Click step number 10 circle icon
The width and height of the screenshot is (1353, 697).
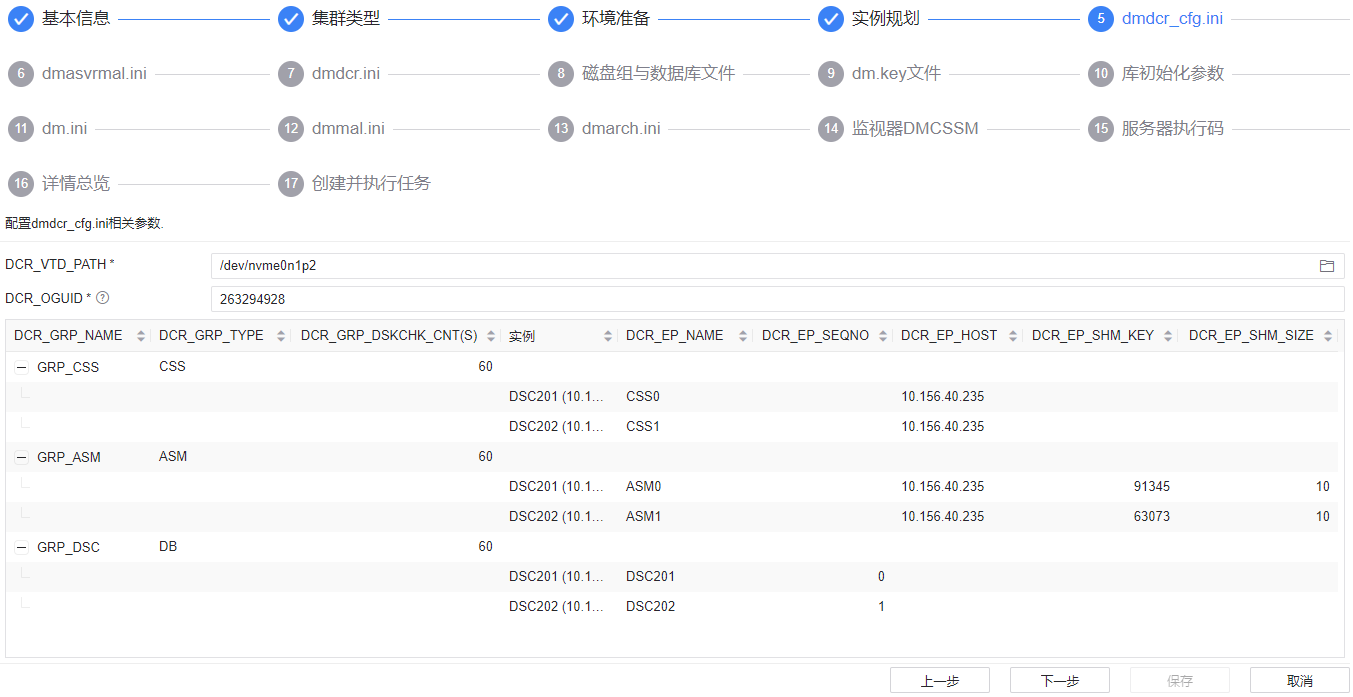(x=1101, y=74)
